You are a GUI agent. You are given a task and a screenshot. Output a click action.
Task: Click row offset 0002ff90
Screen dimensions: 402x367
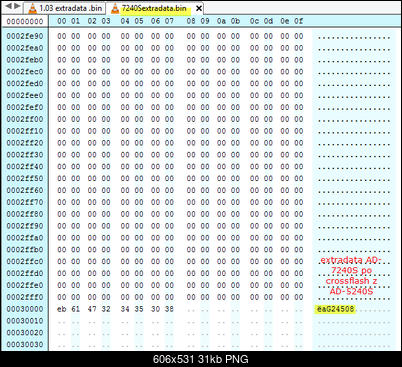click(25, 226)
